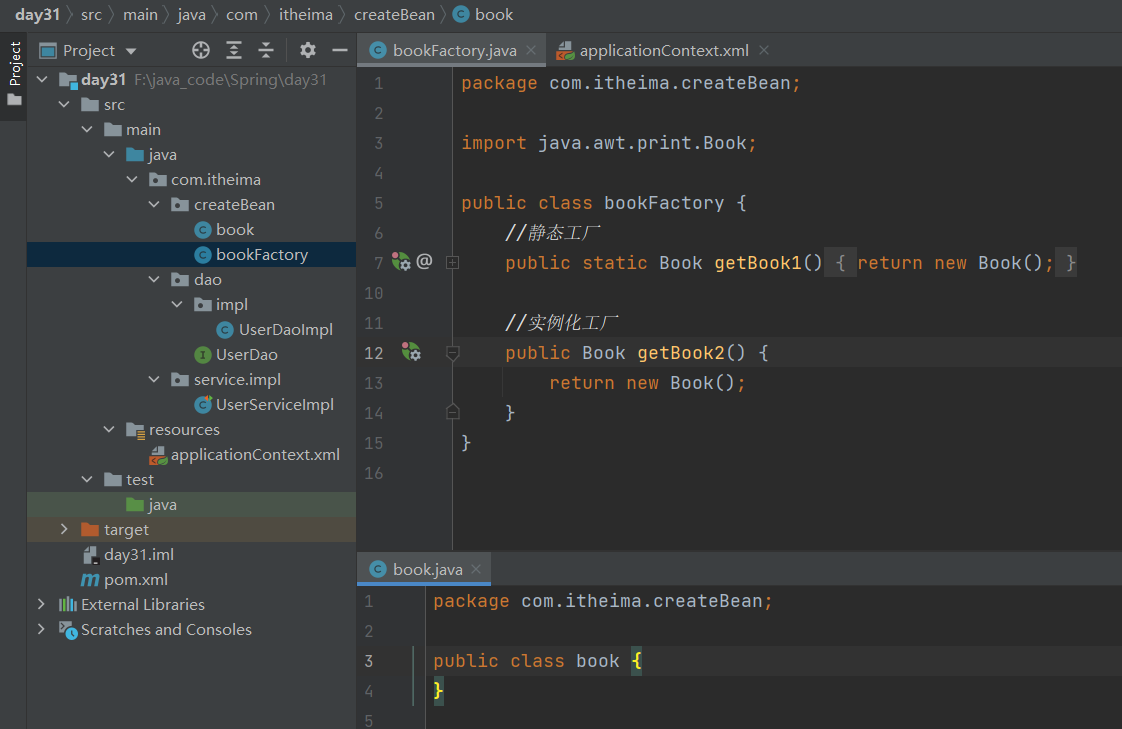The height and width of the screenshot is (729, 1122).
Task: Collapse the getBook2 method fold marker
Action: coord(452,352)
